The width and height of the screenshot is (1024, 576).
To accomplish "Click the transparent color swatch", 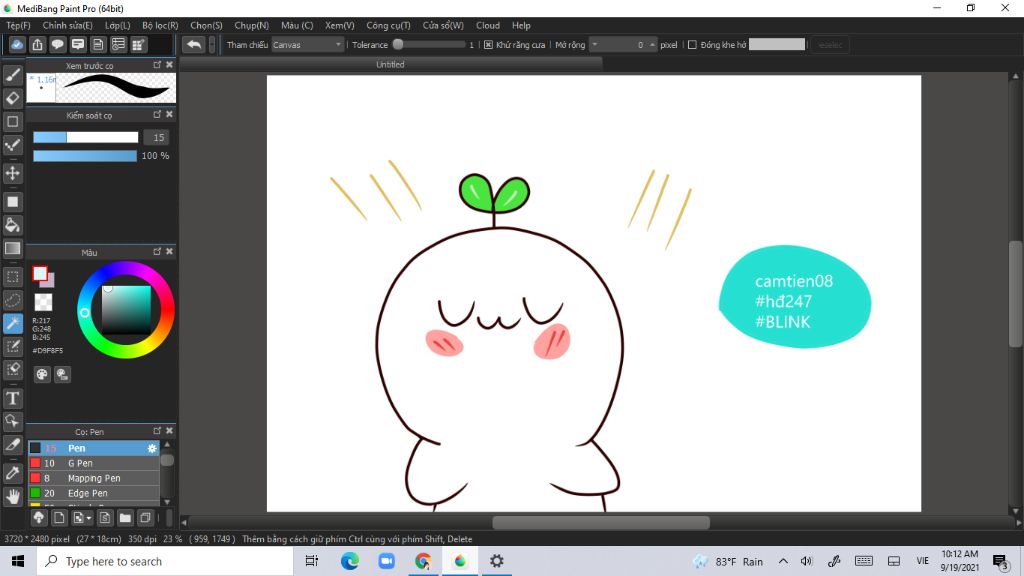I will (43, 302).
